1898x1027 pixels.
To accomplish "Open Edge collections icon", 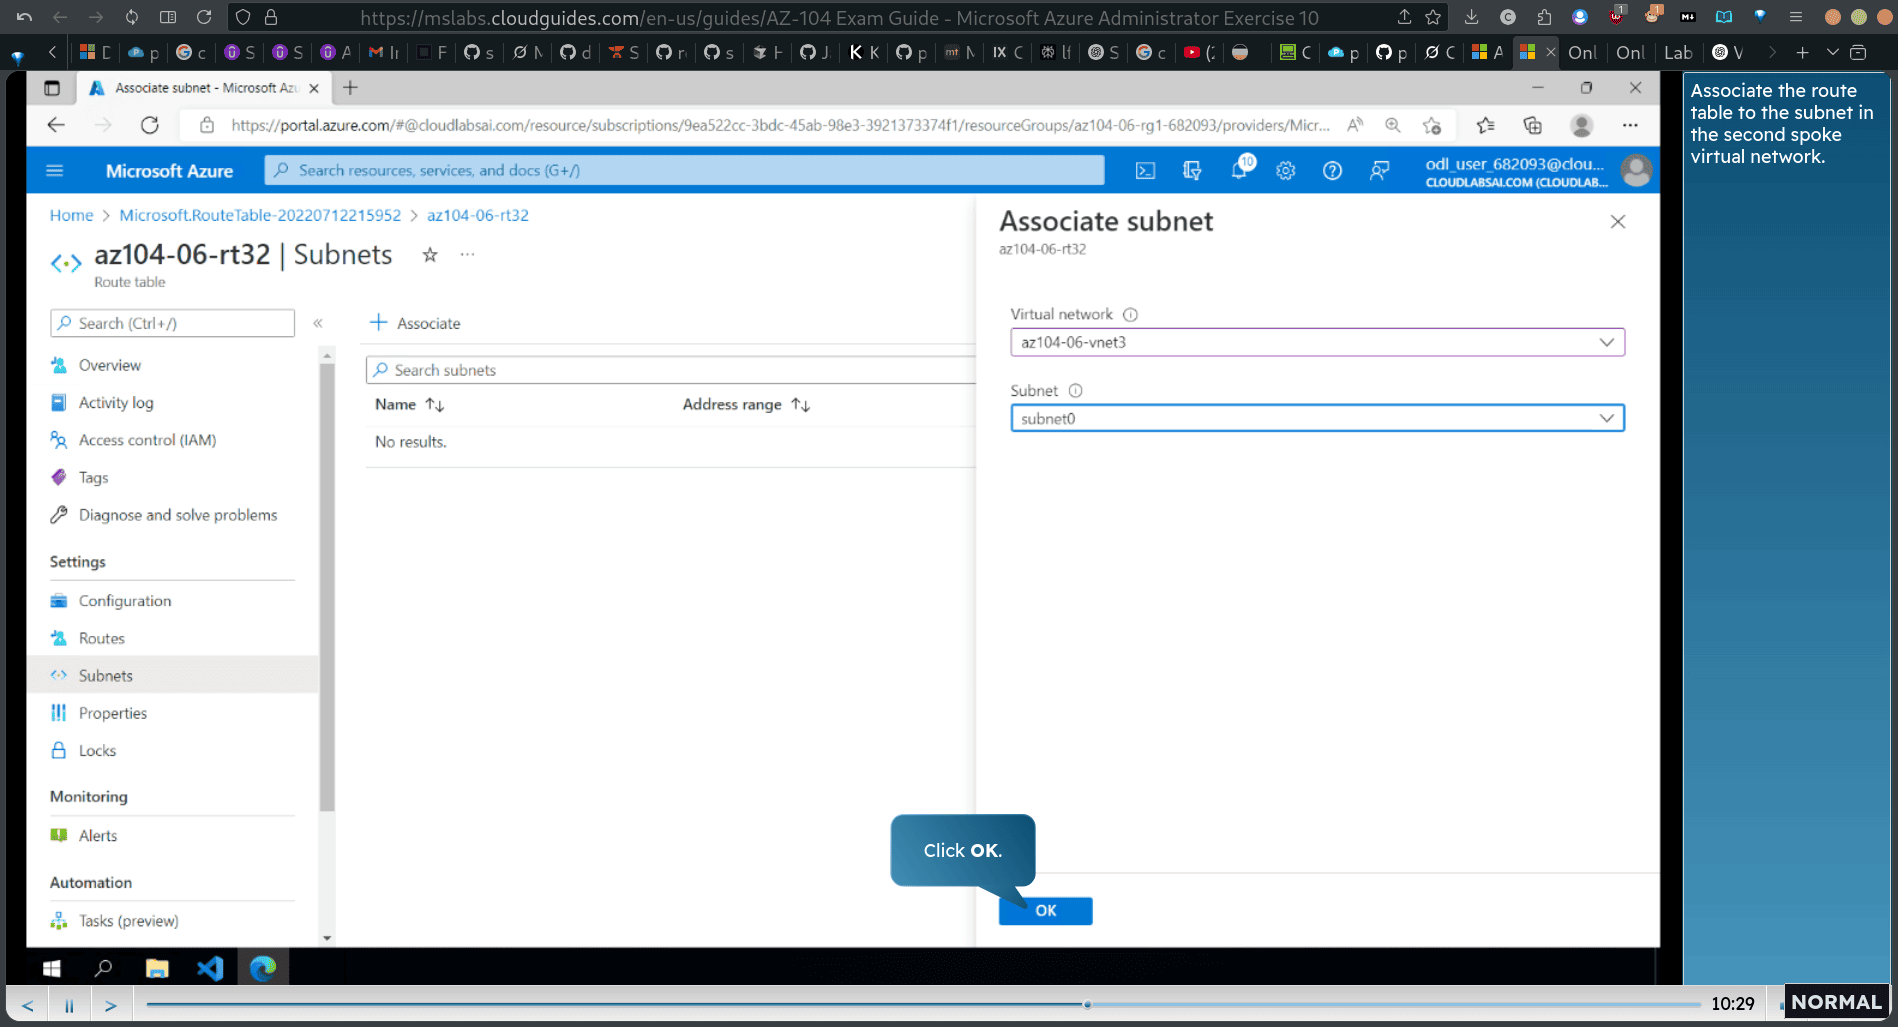I will 1532,125.
